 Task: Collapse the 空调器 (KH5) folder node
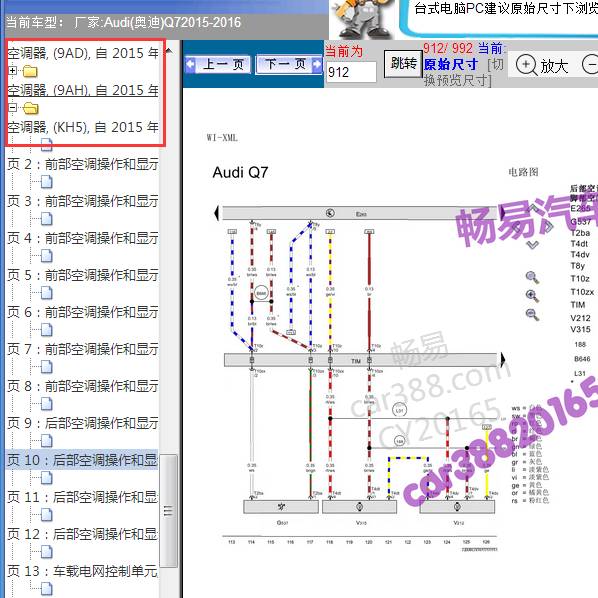(x=13, y=108)
